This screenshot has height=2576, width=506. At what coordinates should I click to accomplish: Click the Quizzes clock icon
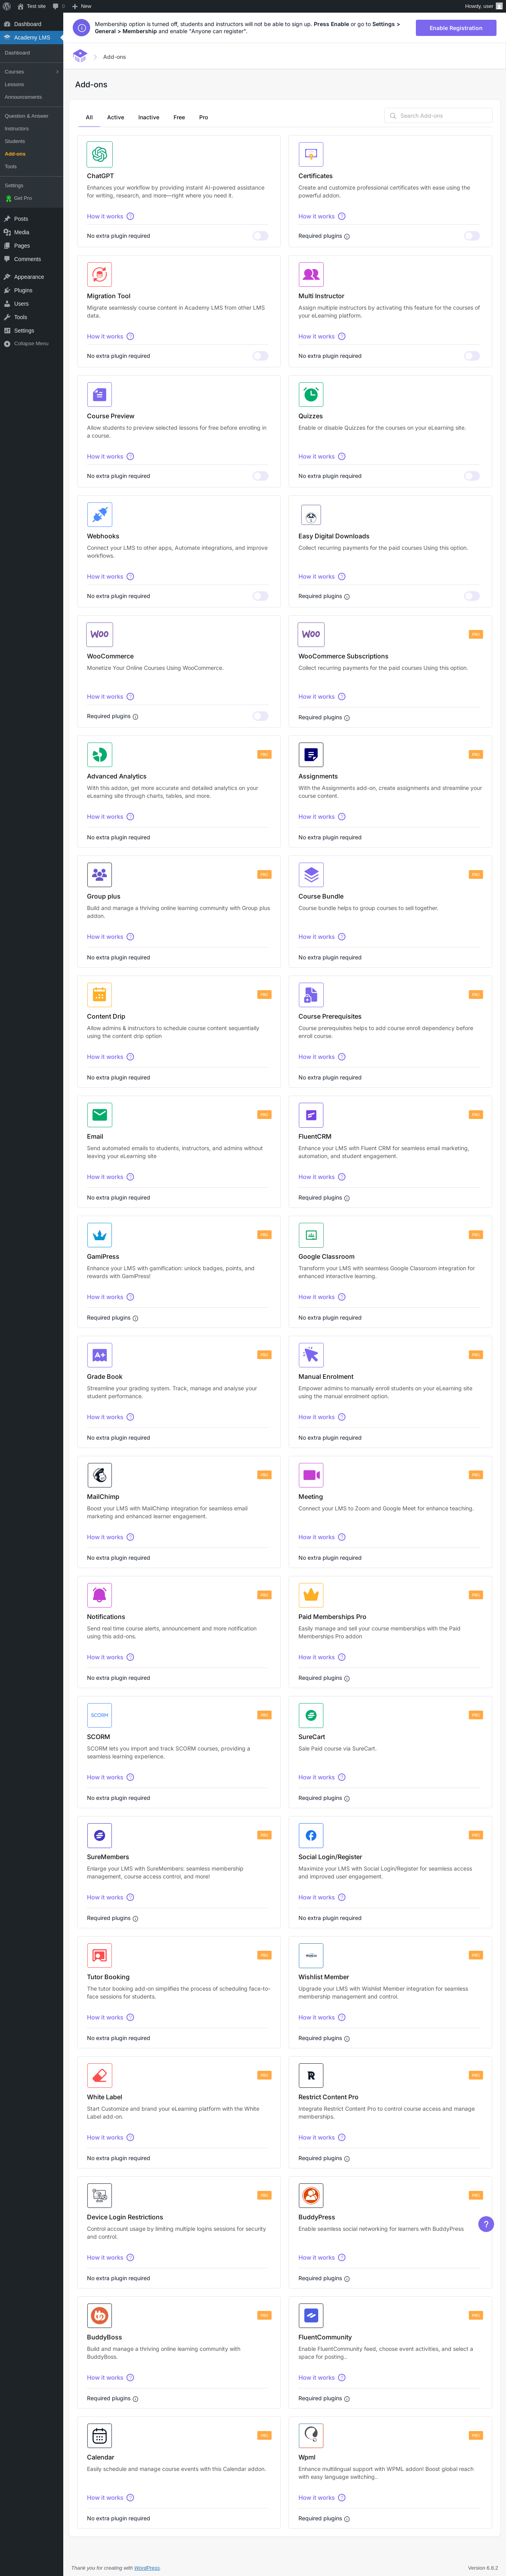(x=311, y=394)
